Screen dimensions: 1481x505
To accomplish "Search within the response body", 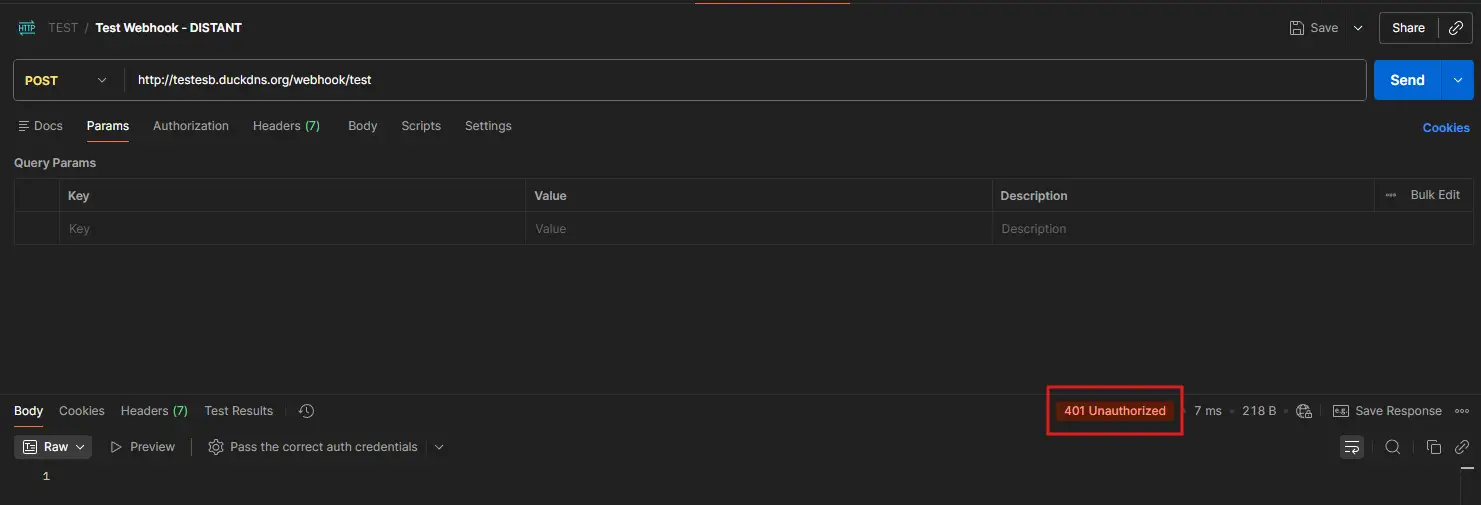I will coord(1392,447).
